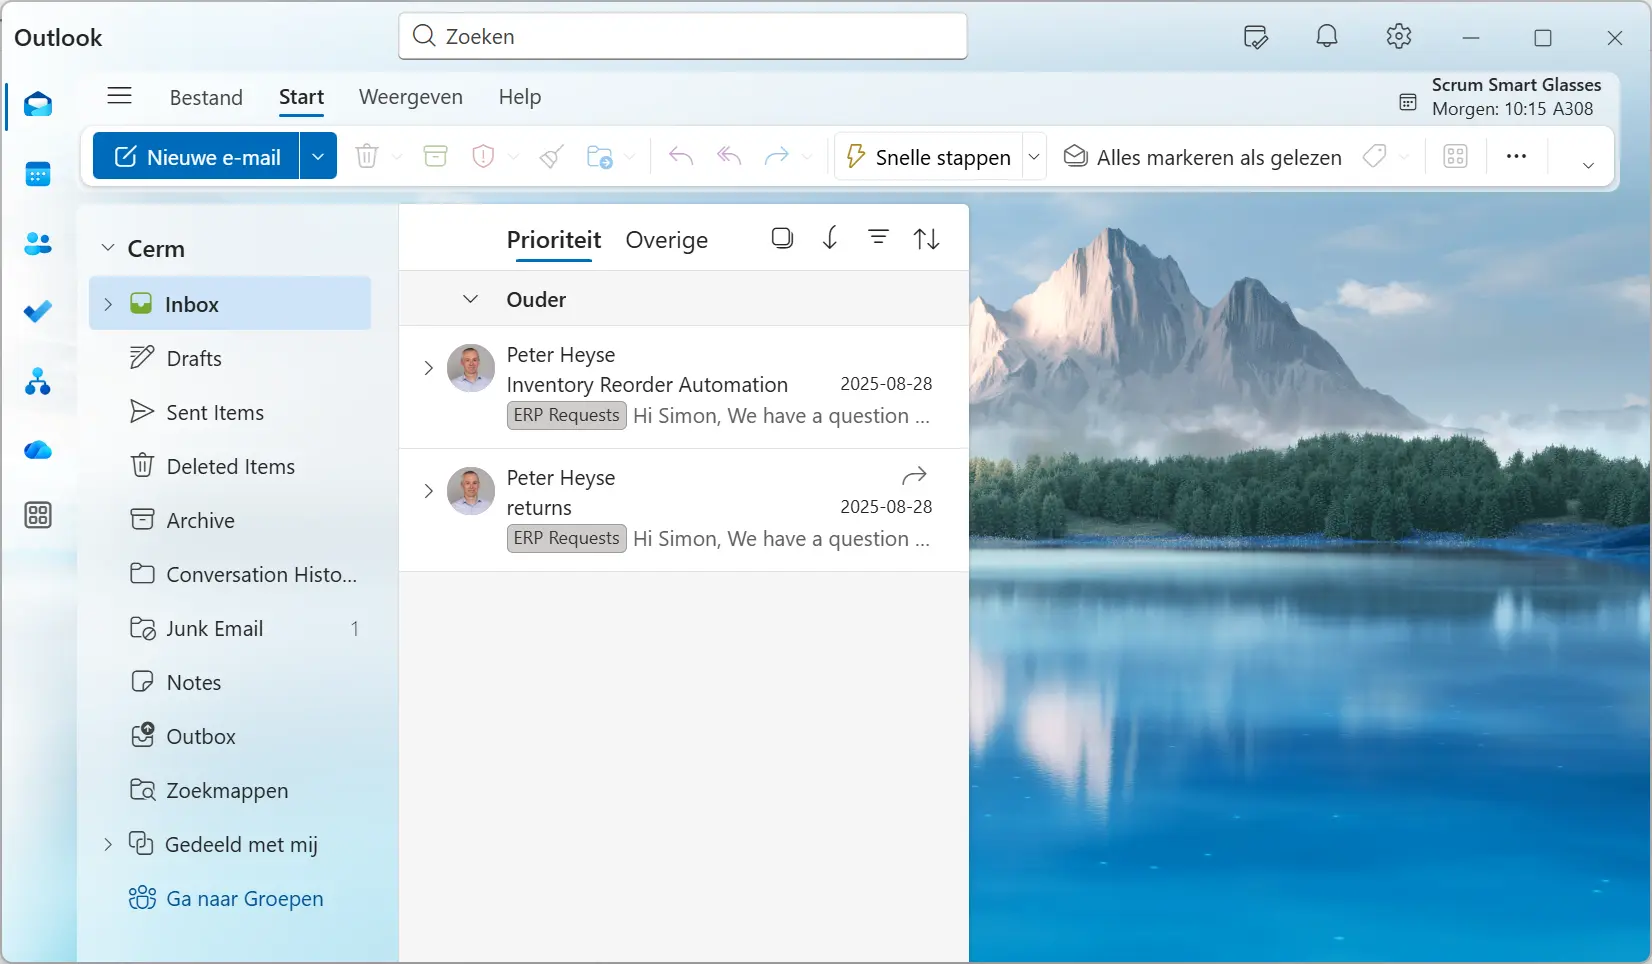The image size is (1652, 964).
Task: Select Ga naar Groepen link
Action: point(243,898)
